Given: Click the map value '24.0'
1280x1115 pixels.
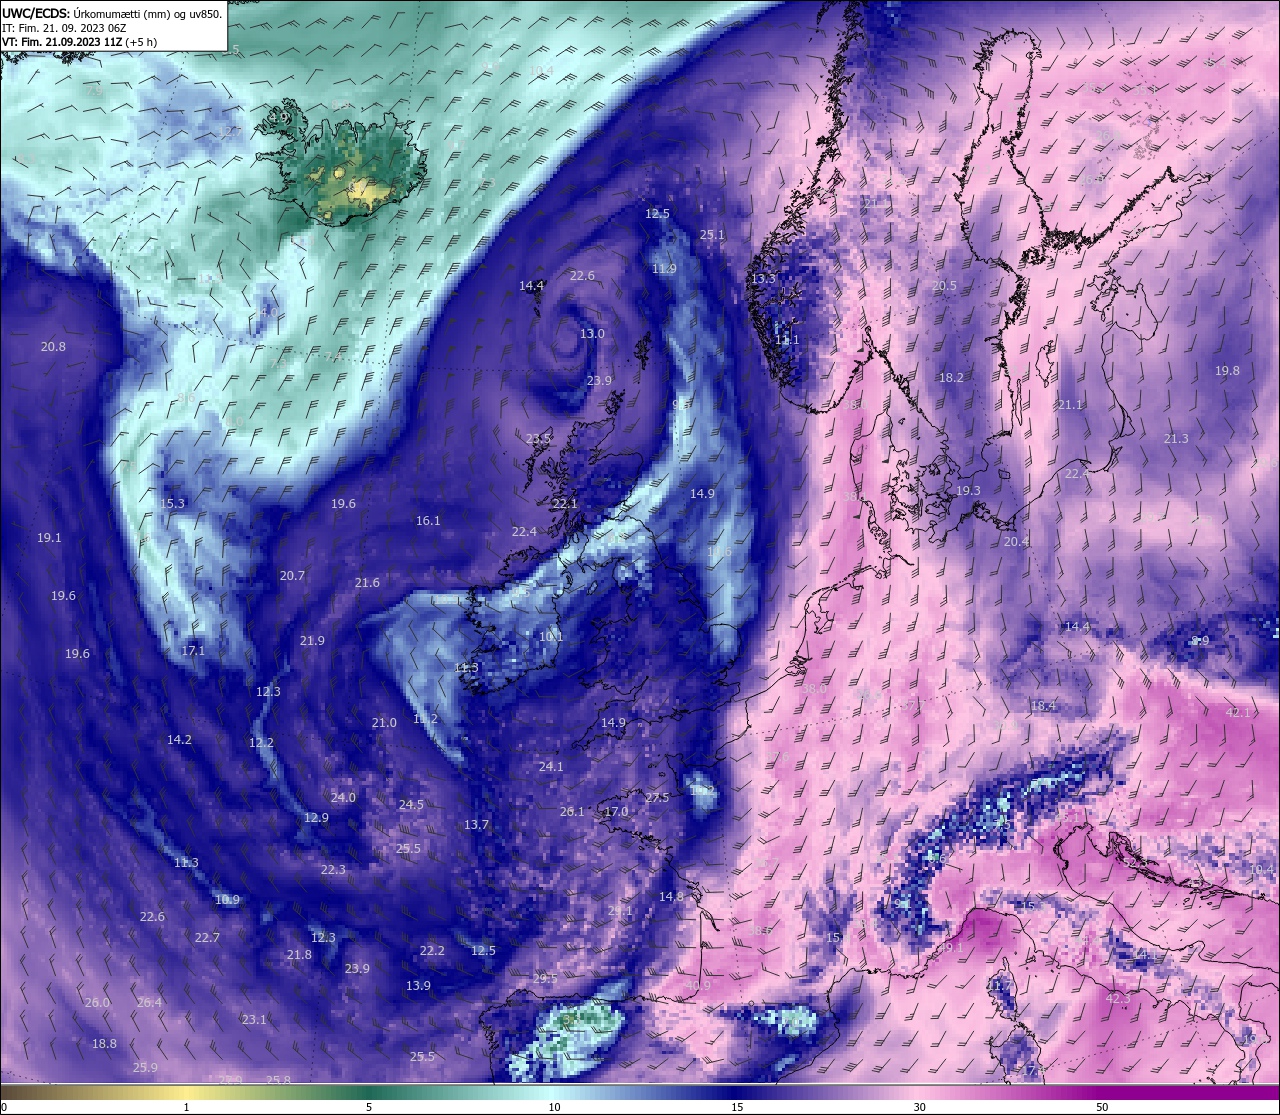Looking at the screenshot, I should coord(343,798).
